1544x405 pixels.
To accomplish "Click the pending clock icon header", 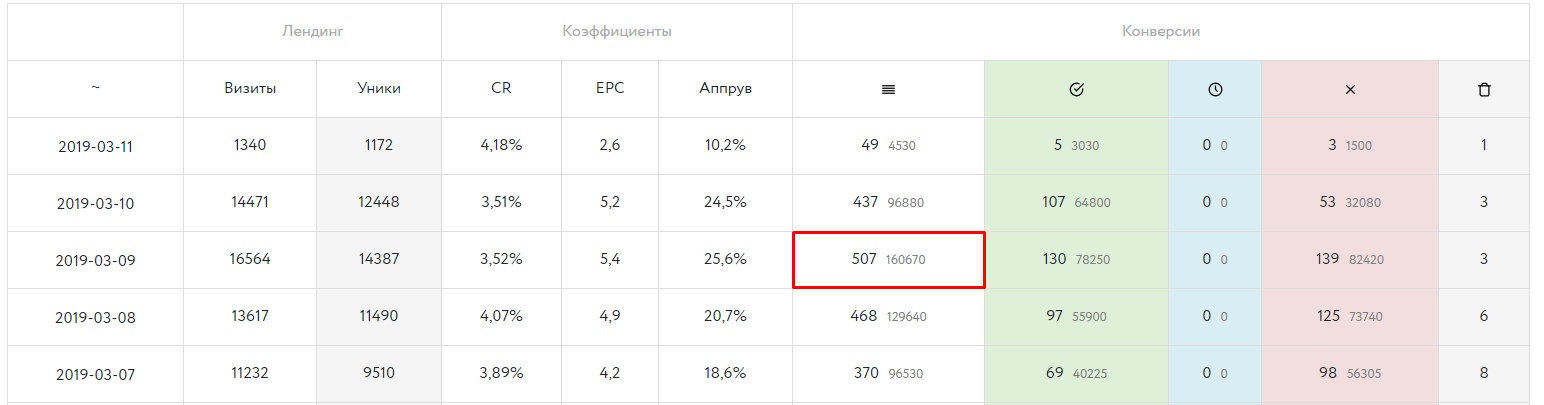I will point(1215,89).
